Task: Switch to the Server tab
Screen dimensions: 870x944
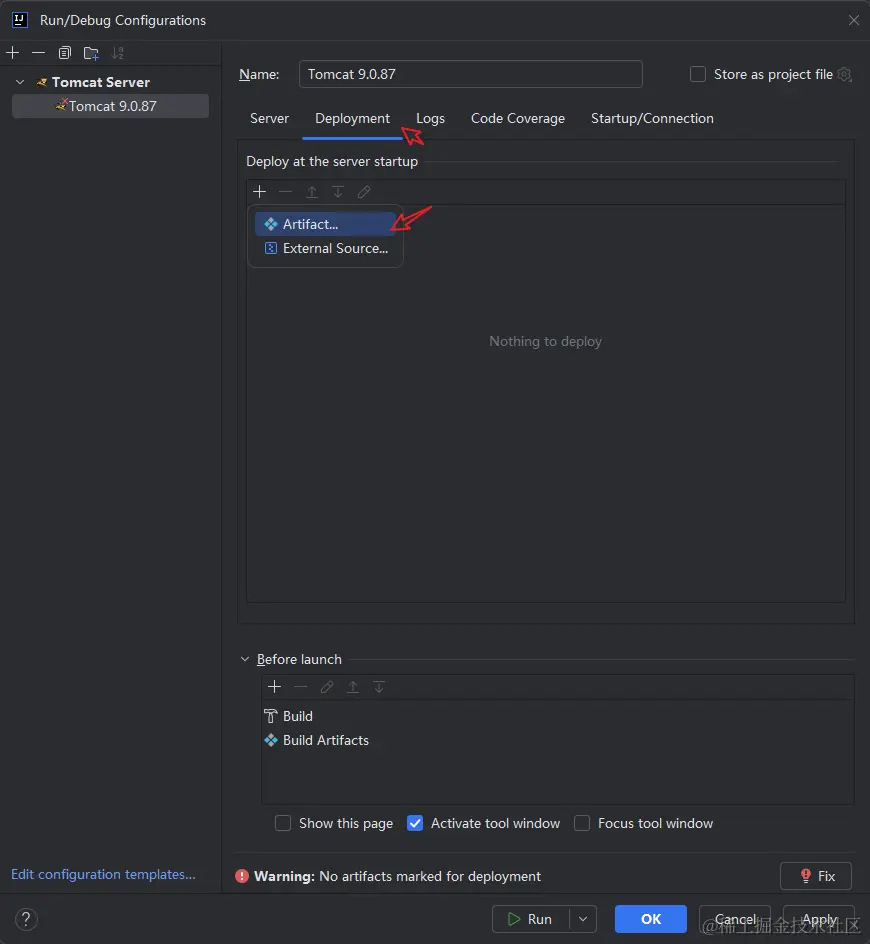Action: pyautogui.click(x=269, y=119)
